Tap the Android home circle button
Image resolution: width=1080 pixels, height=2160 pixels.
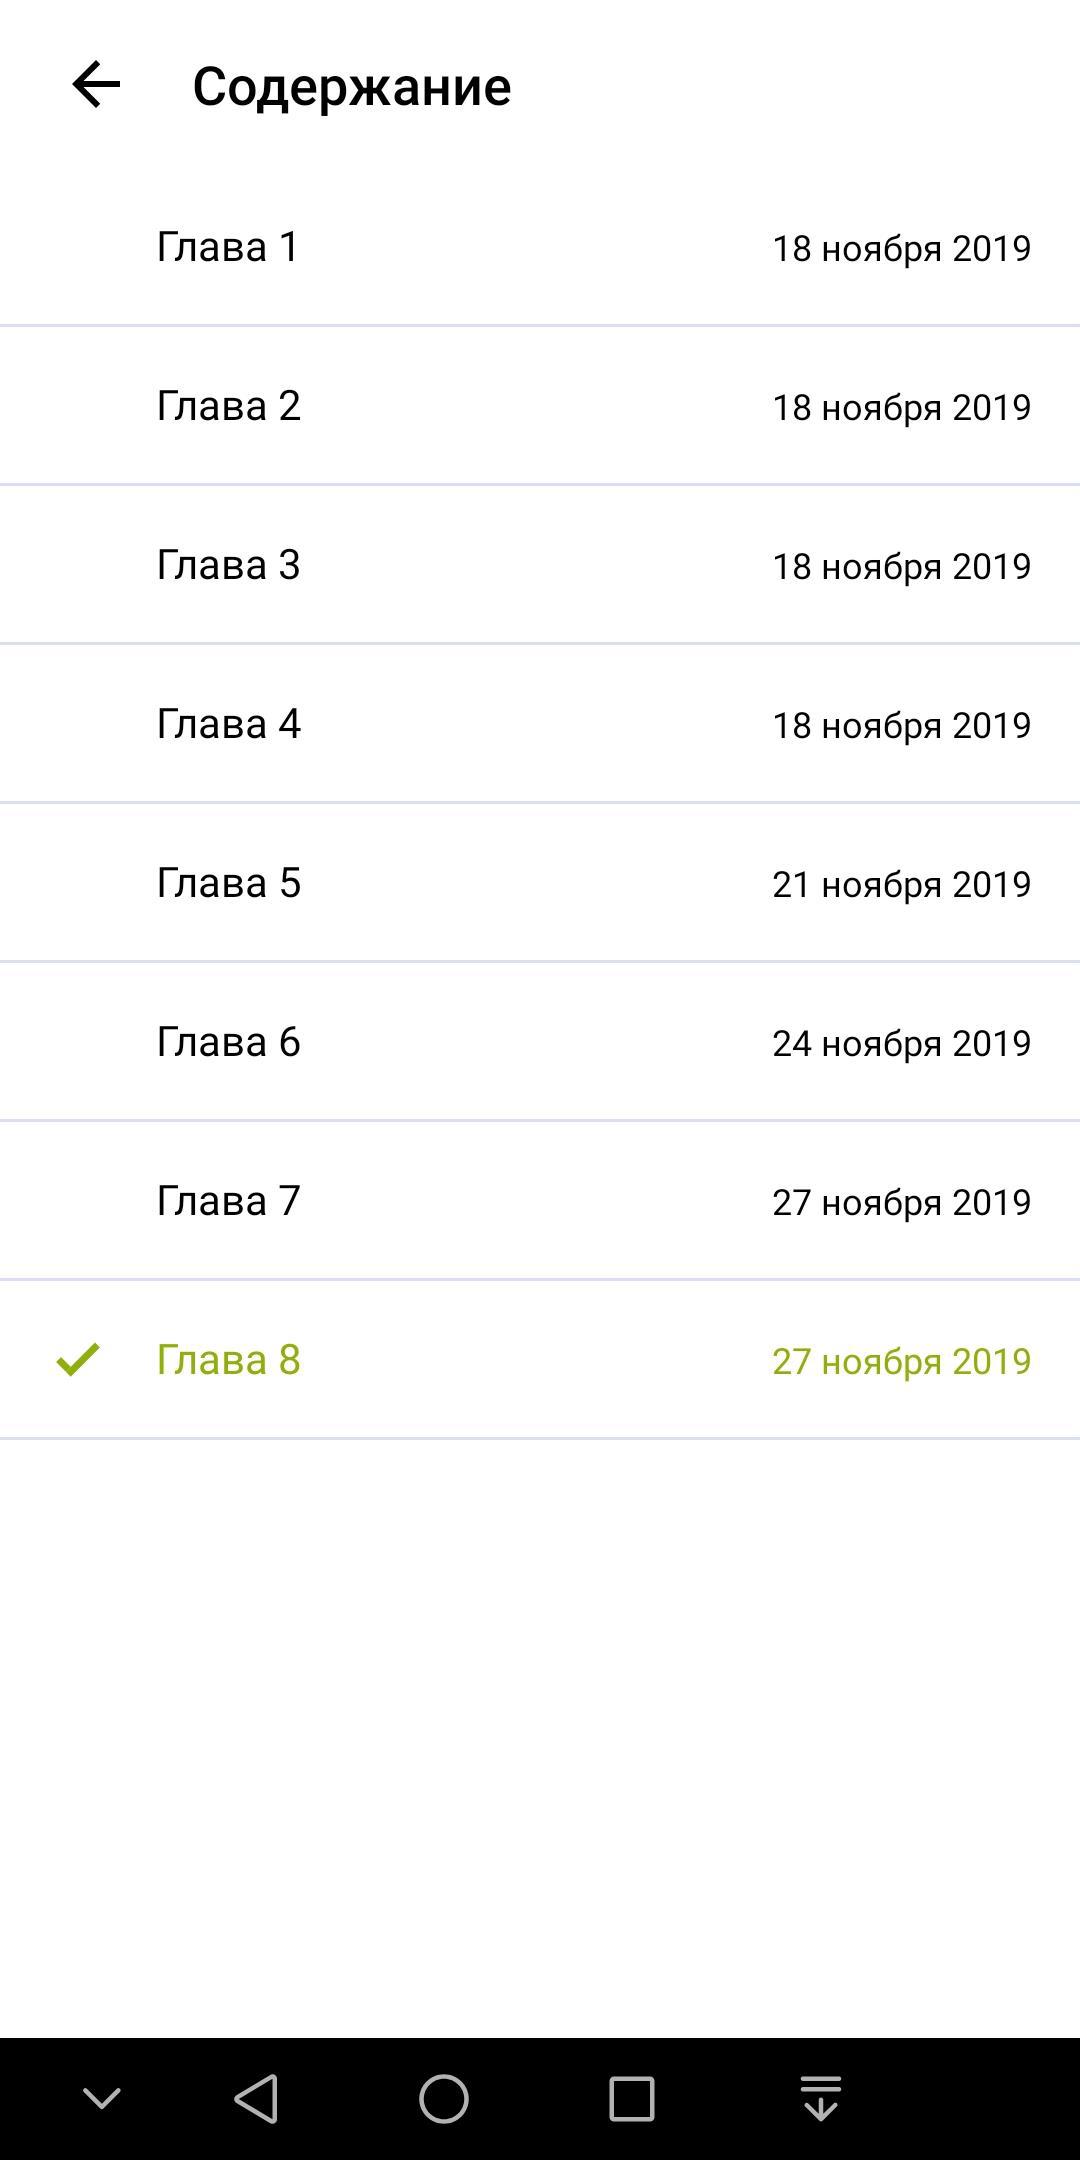[x=443, y=2098]
